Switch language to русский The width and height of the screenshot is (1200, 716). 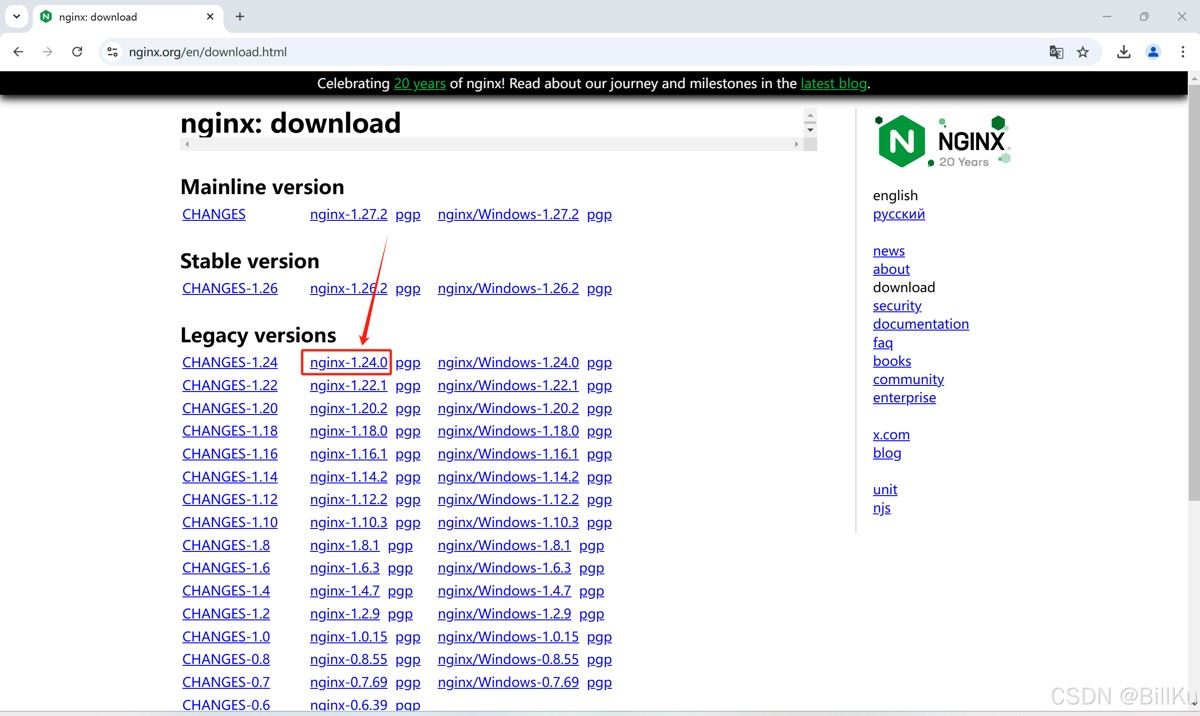tap(898, 214)
